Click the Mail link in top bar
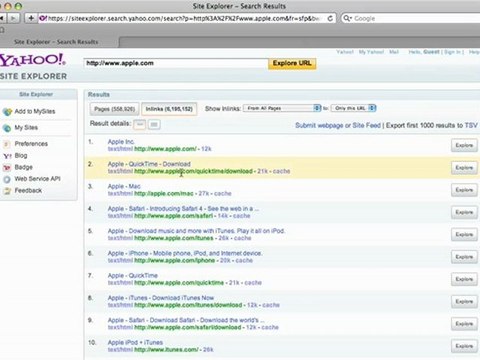The width and height of the screenshot is (480, 360). pyautogui.click(x=394, y=52)
